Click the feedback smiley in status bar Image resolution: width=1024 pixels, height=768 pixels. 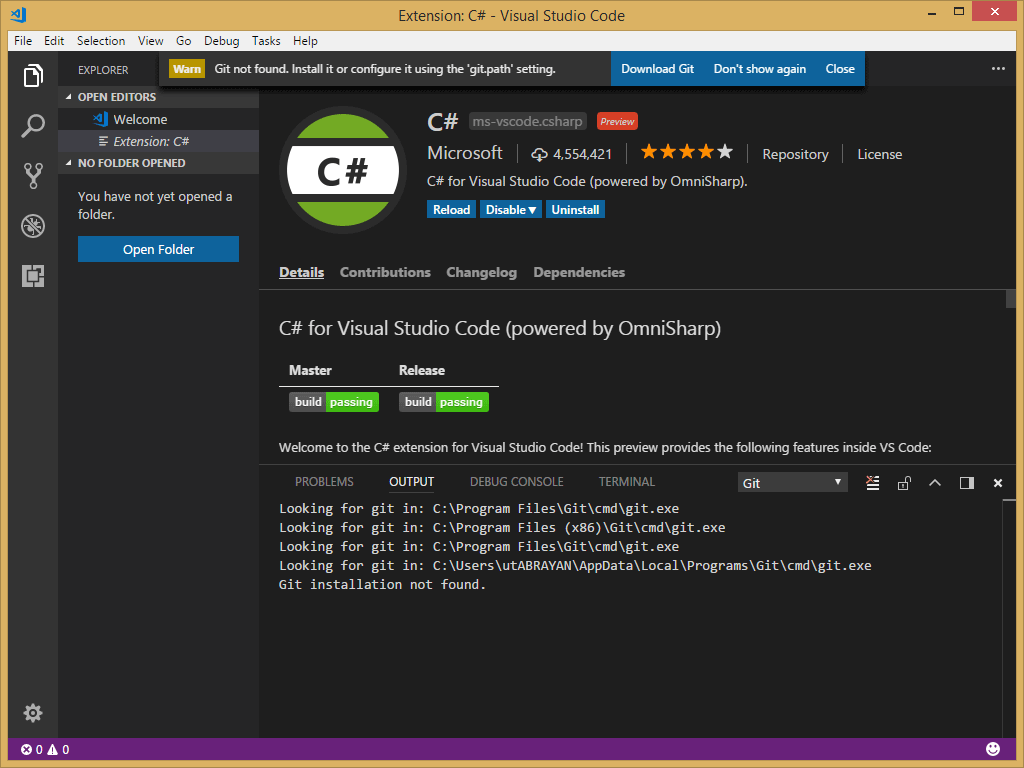[x=993, y=749]
